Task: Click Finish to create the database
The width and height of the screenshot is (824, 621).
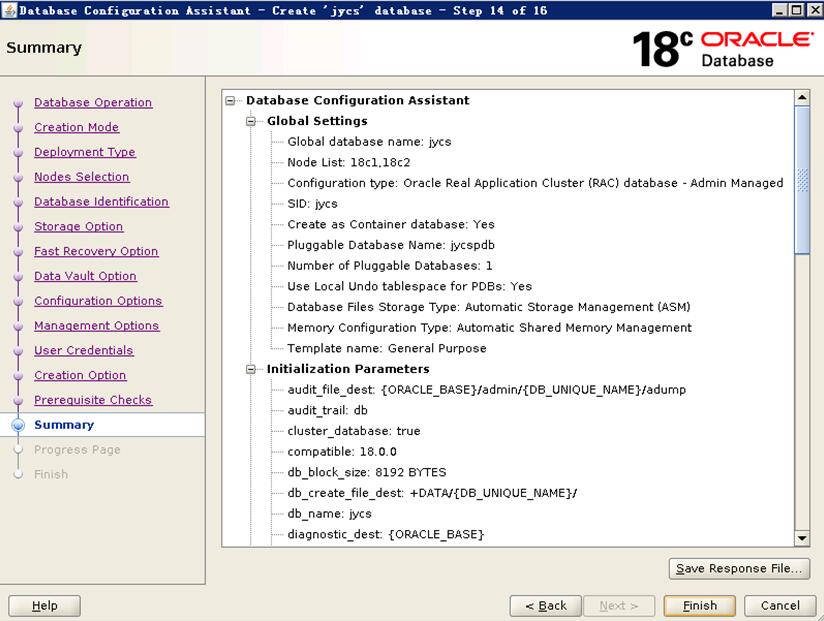Action: tap(699, 606)
